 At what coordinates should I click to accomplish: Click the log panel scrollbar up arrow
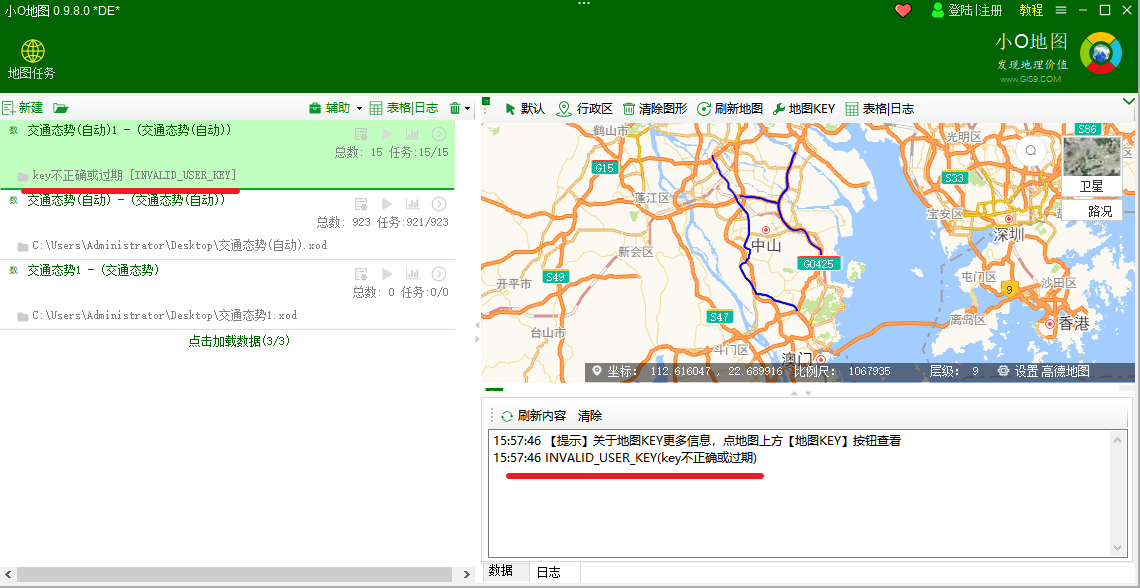click(1118, 438)
